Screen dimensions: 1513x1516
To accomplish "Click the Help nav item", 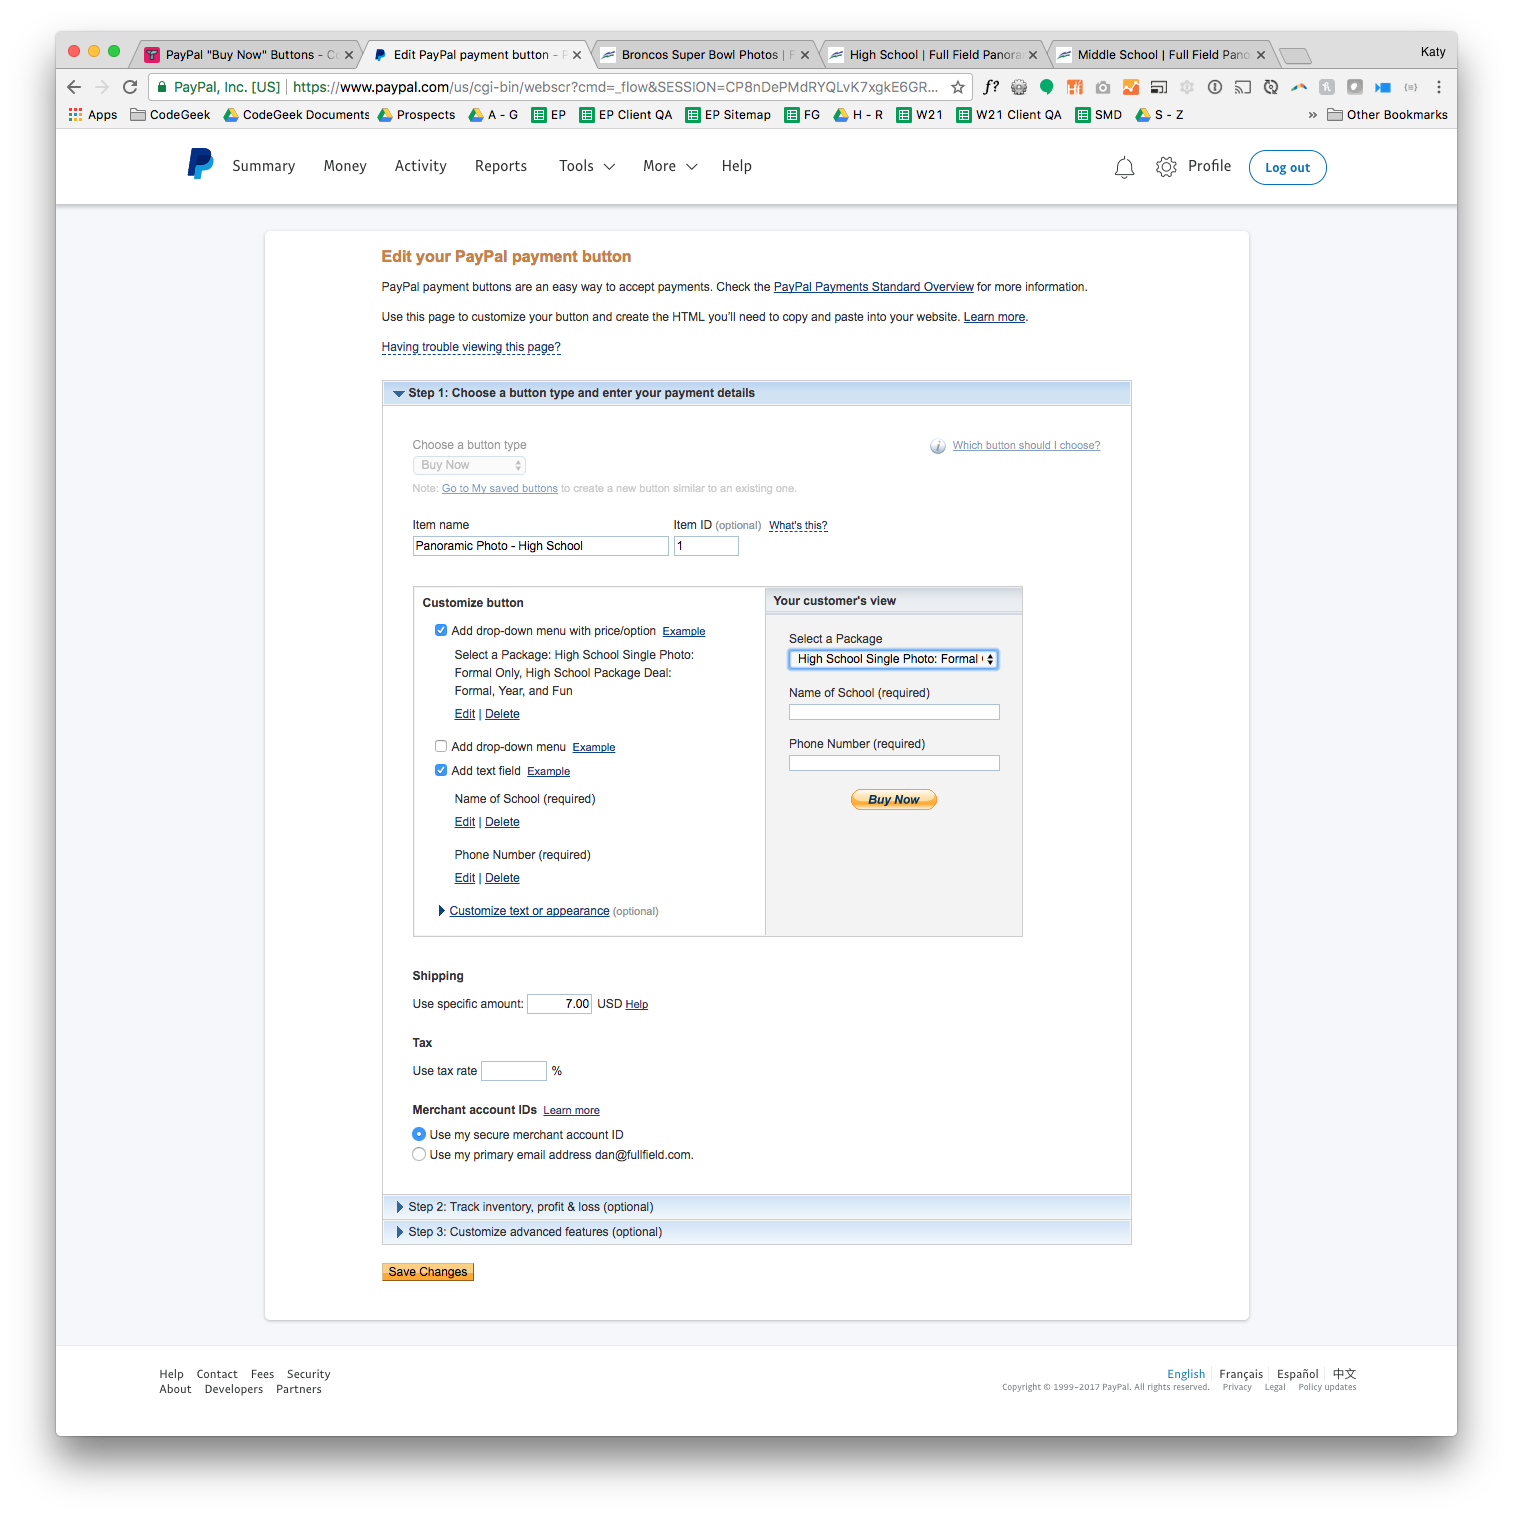I will coord(737,166).
